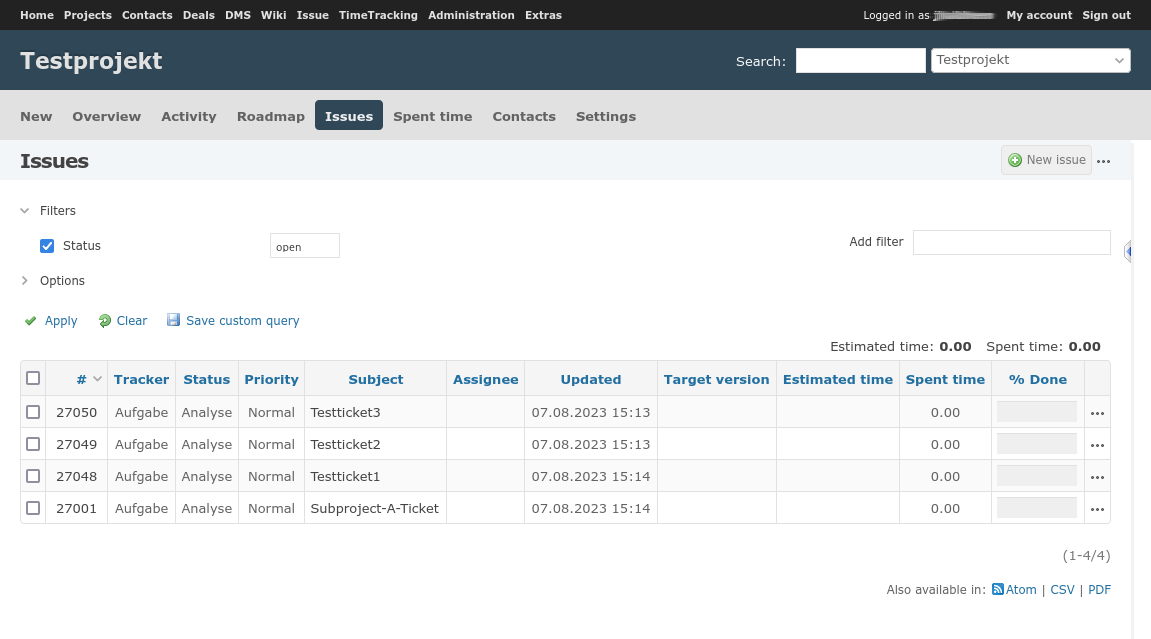Collapse the Filters section
Screen dimensions: 1151x639
coord(25,211)
